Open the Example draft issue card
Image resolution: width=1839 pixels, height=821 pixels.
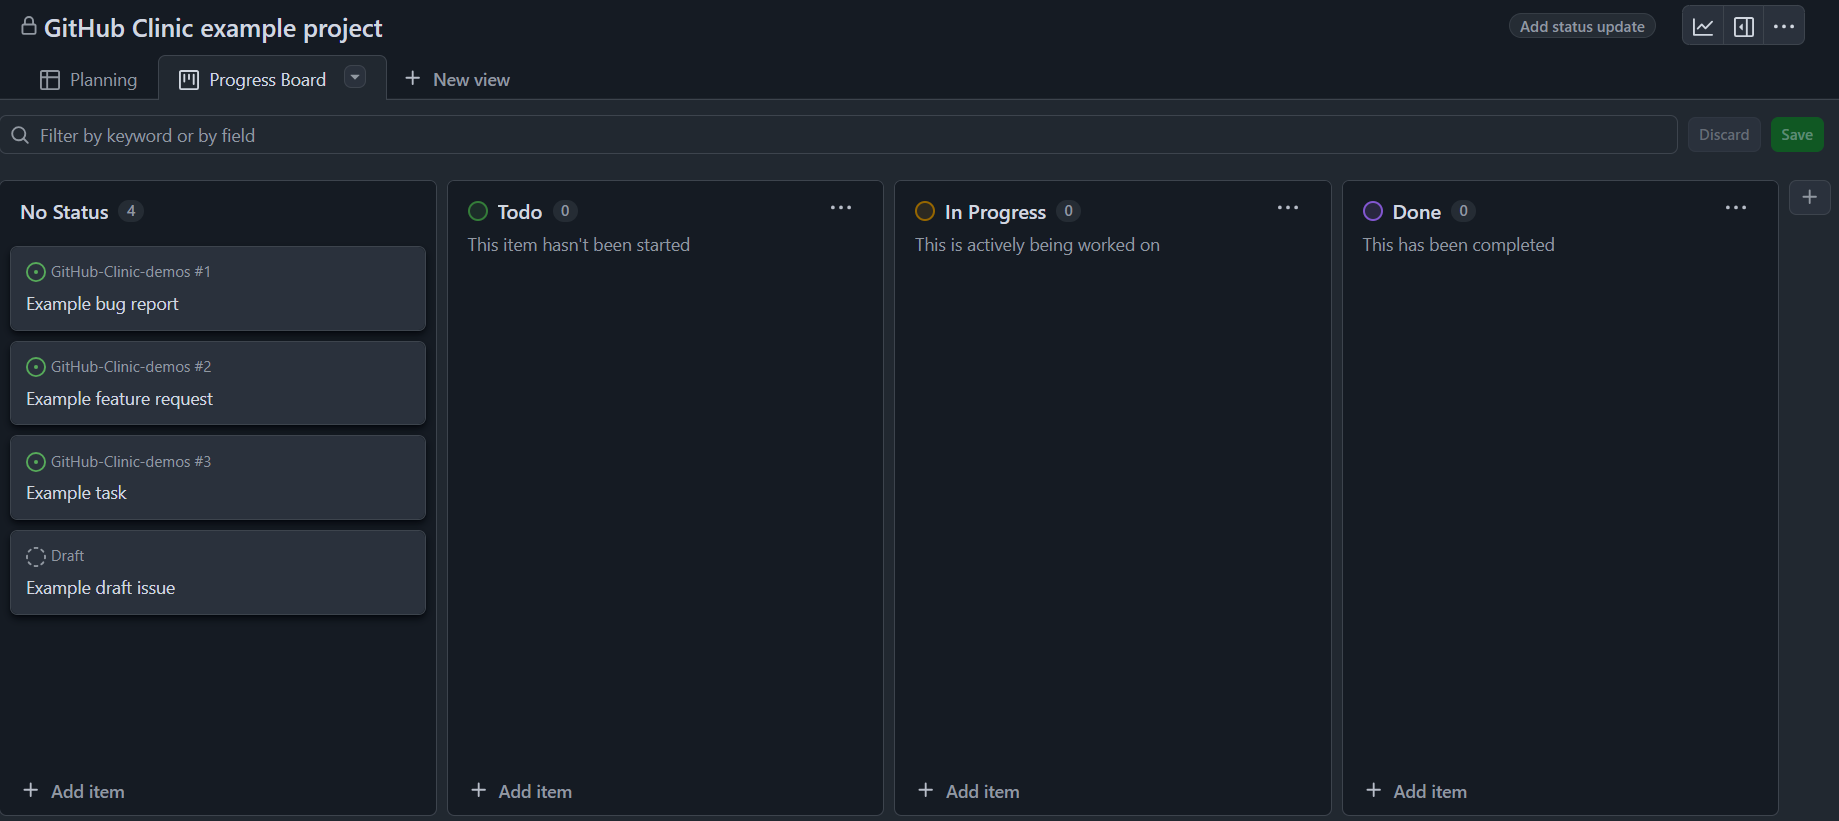pyautogui.click(x=218, y=572)
